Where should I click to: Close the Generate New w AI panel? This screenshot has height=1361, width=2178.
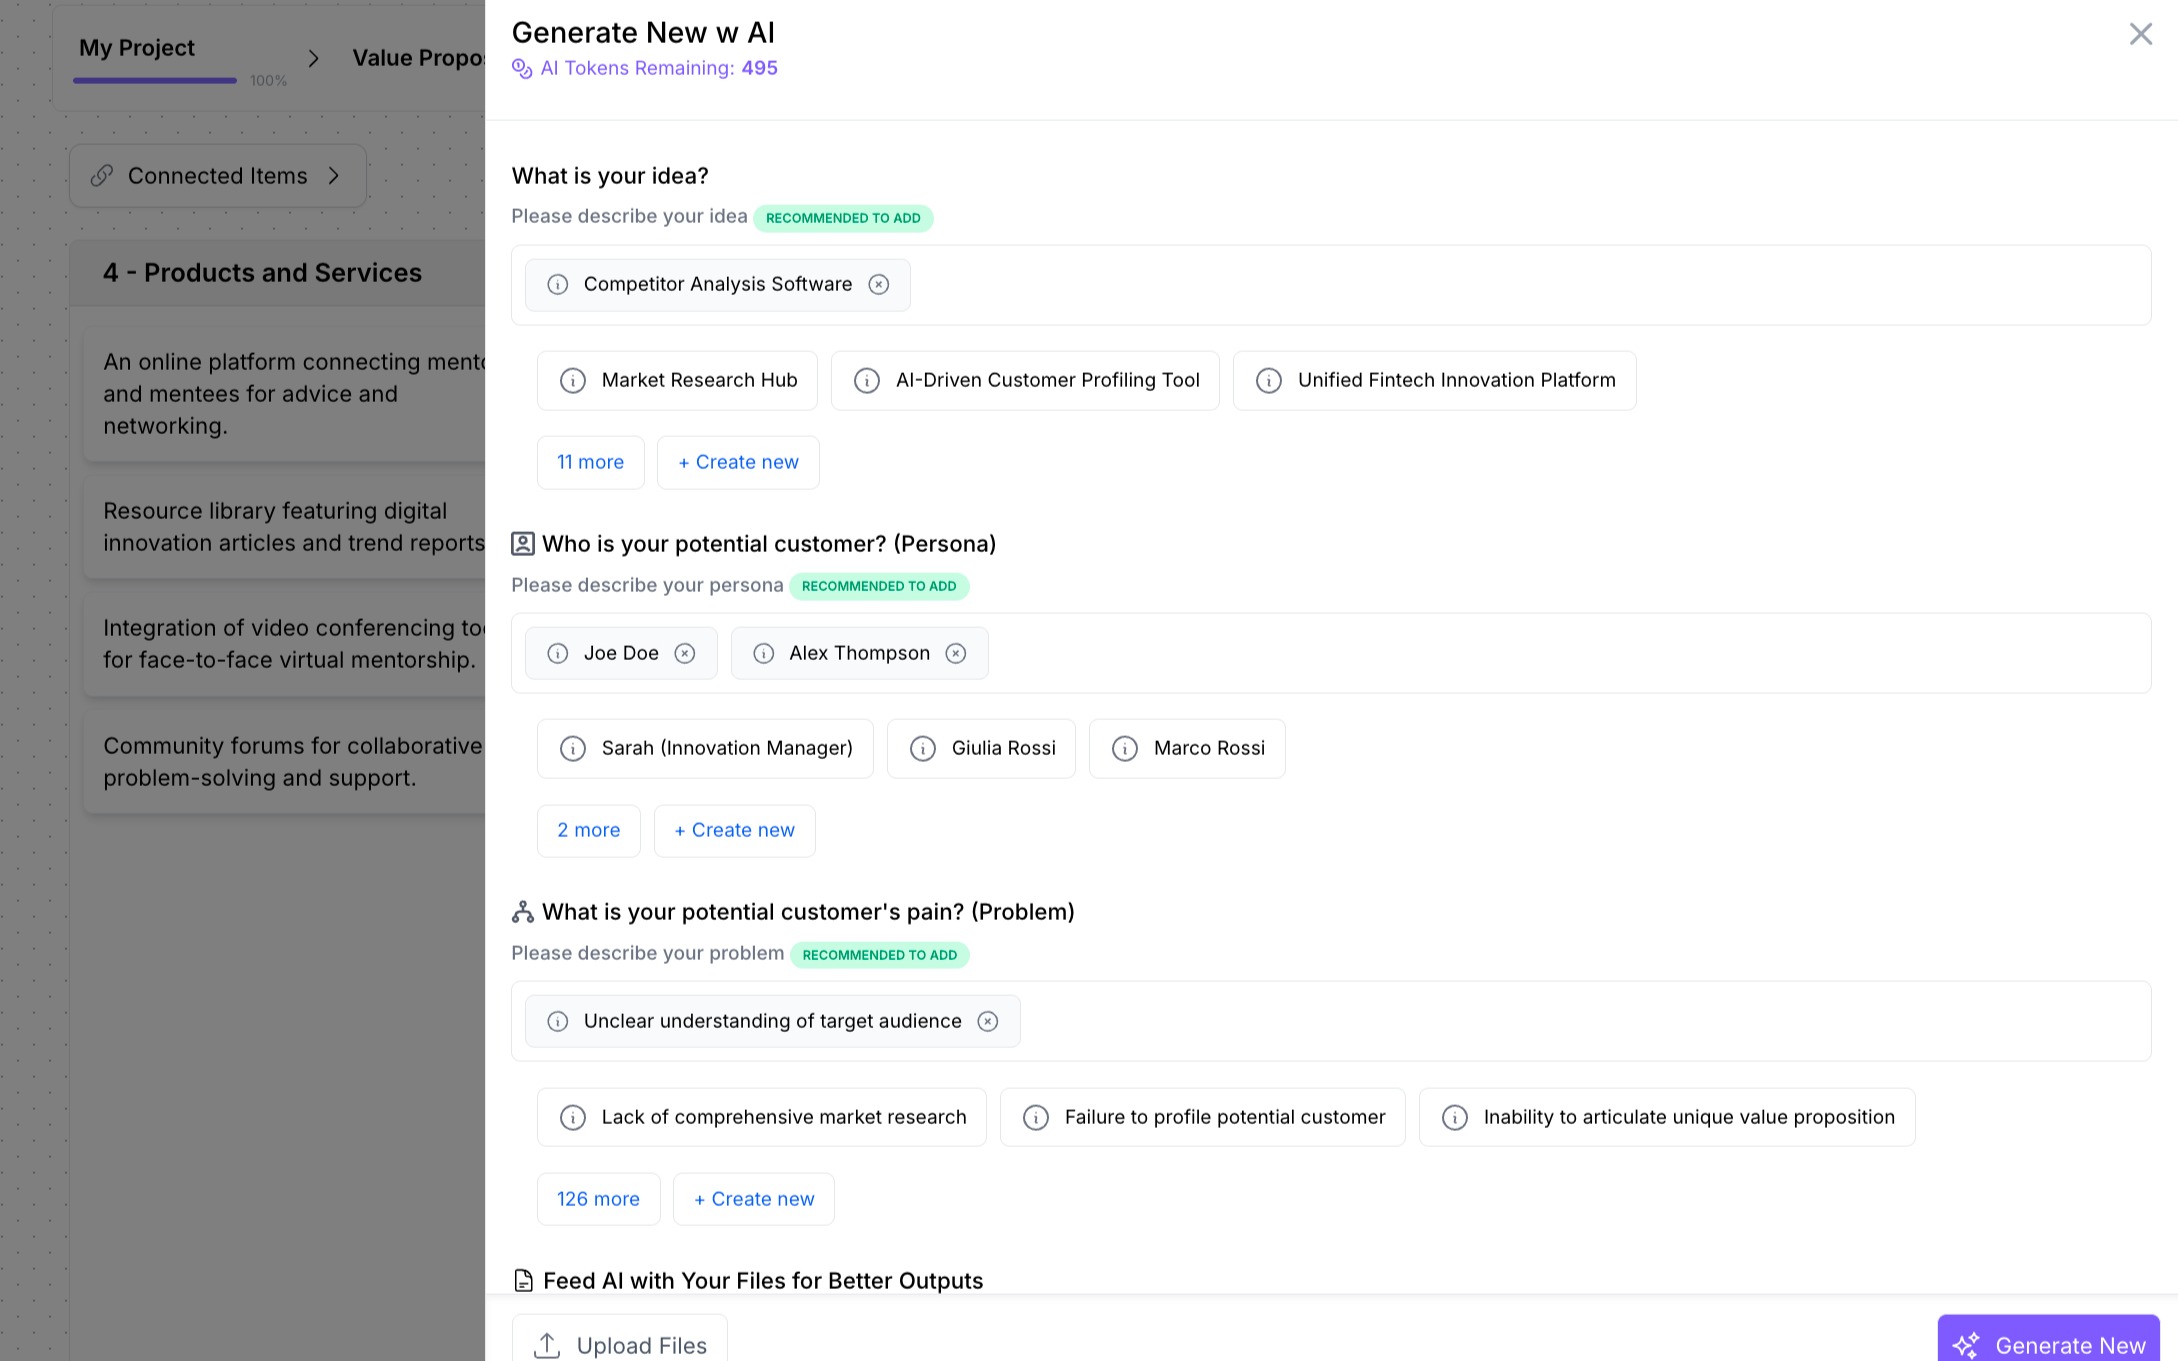click(2140, 34)
